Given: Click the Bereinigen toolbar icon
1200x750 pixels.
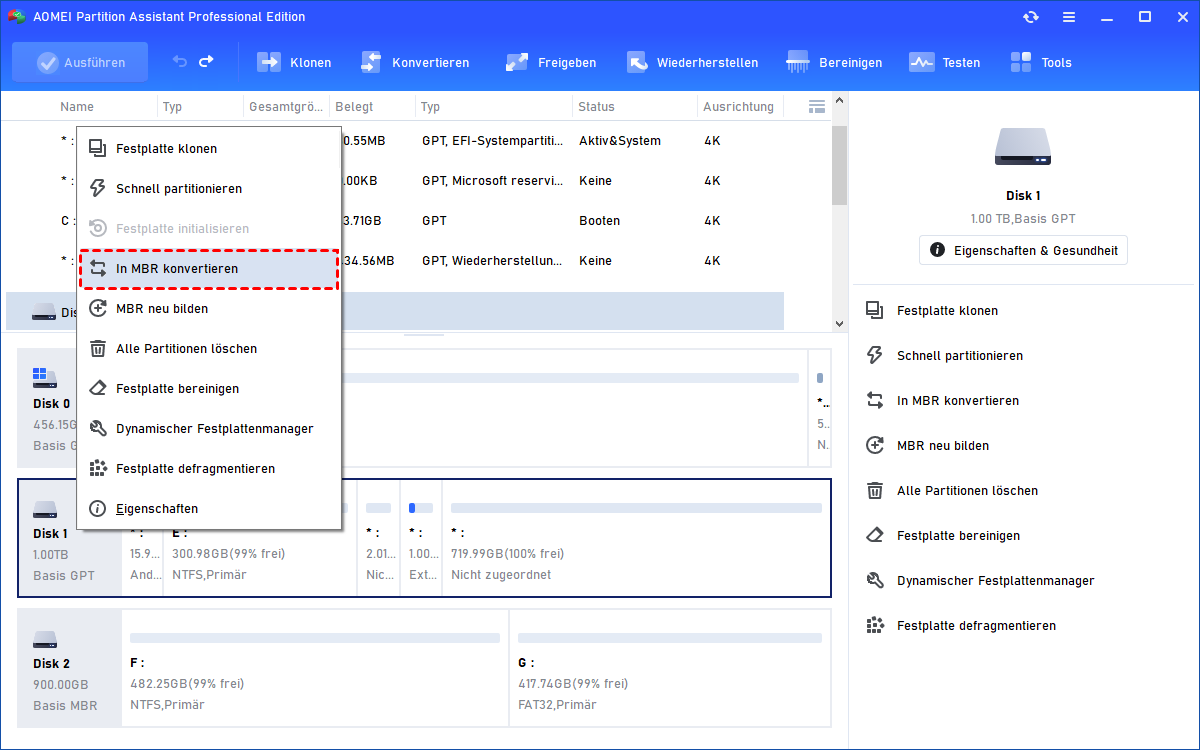Looking at the screenshot, I should (x=798, y=62).
